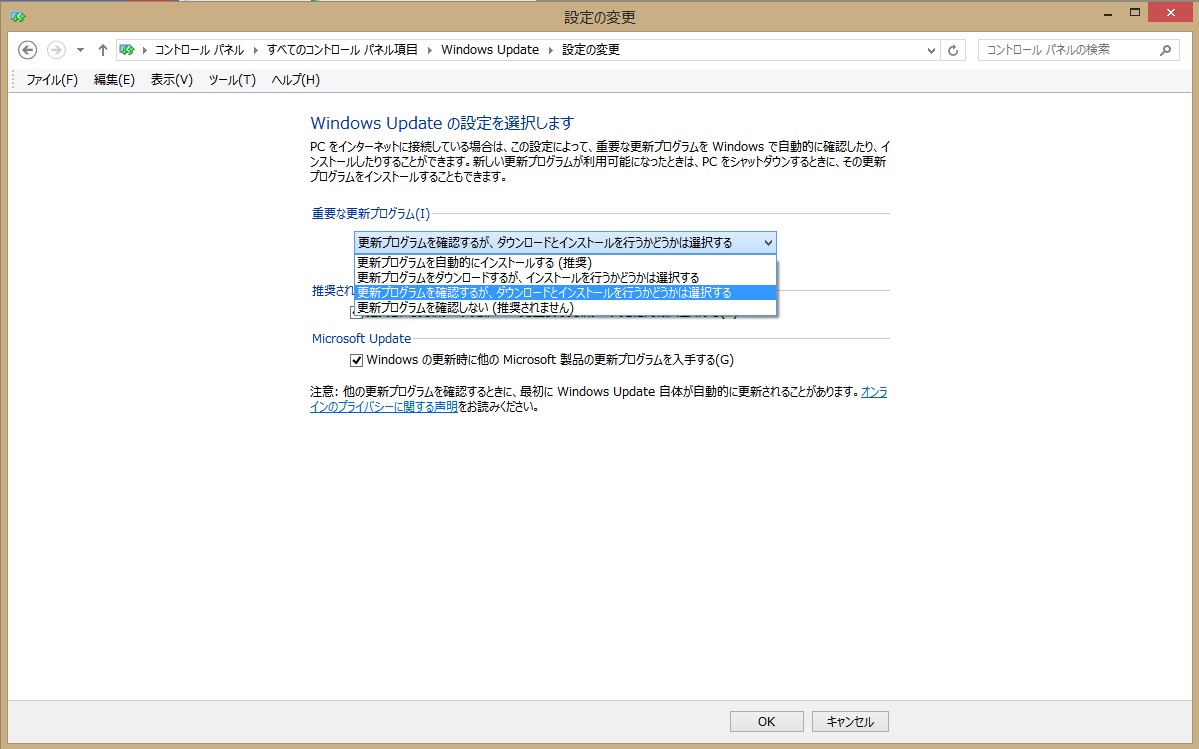Select 更新プログラムを確認しない (推奨されません)
1199x749 pixels.
click(565, 308)
